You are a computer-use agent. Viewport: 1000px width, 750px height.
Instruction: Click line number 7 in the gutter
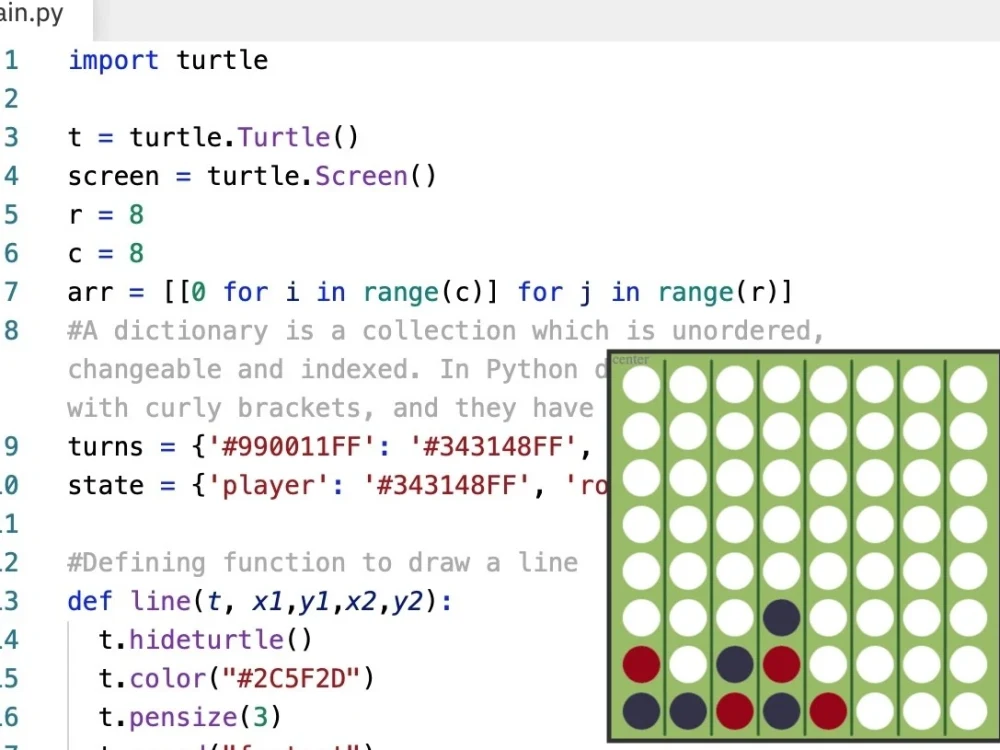12,292
